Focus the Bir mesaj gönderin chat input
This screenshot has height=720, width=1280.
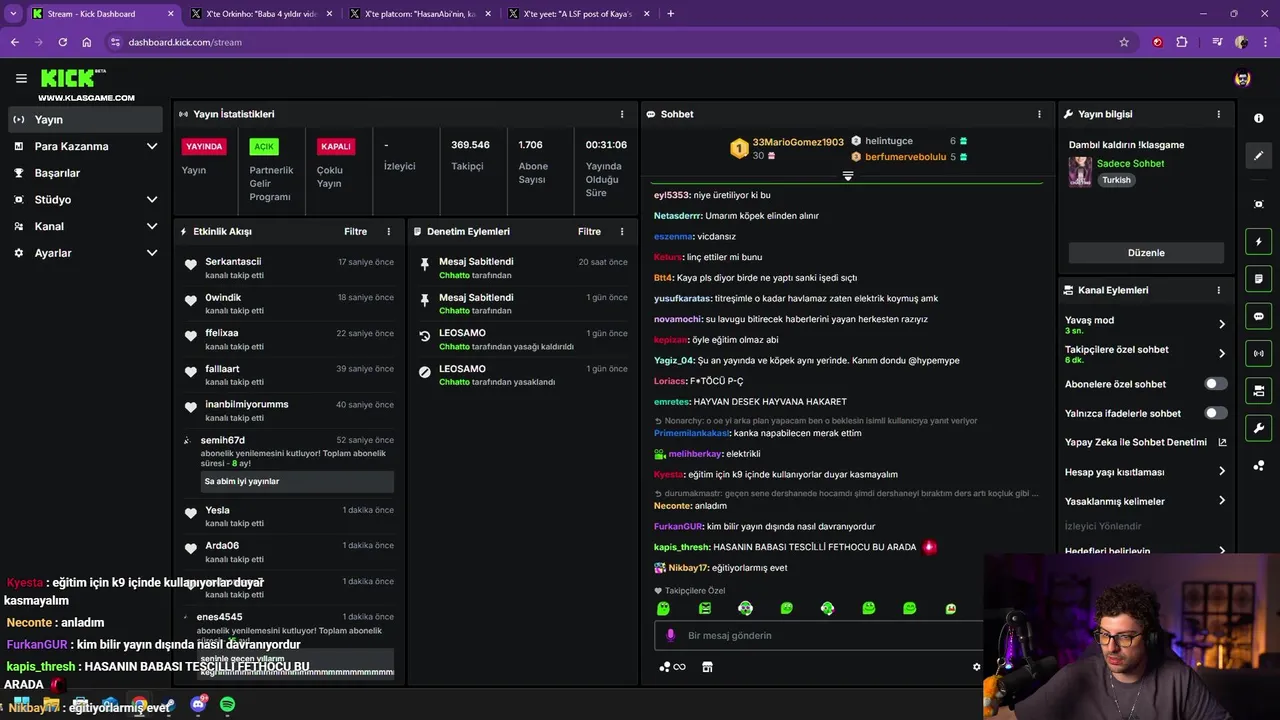[x=820, y=635]
